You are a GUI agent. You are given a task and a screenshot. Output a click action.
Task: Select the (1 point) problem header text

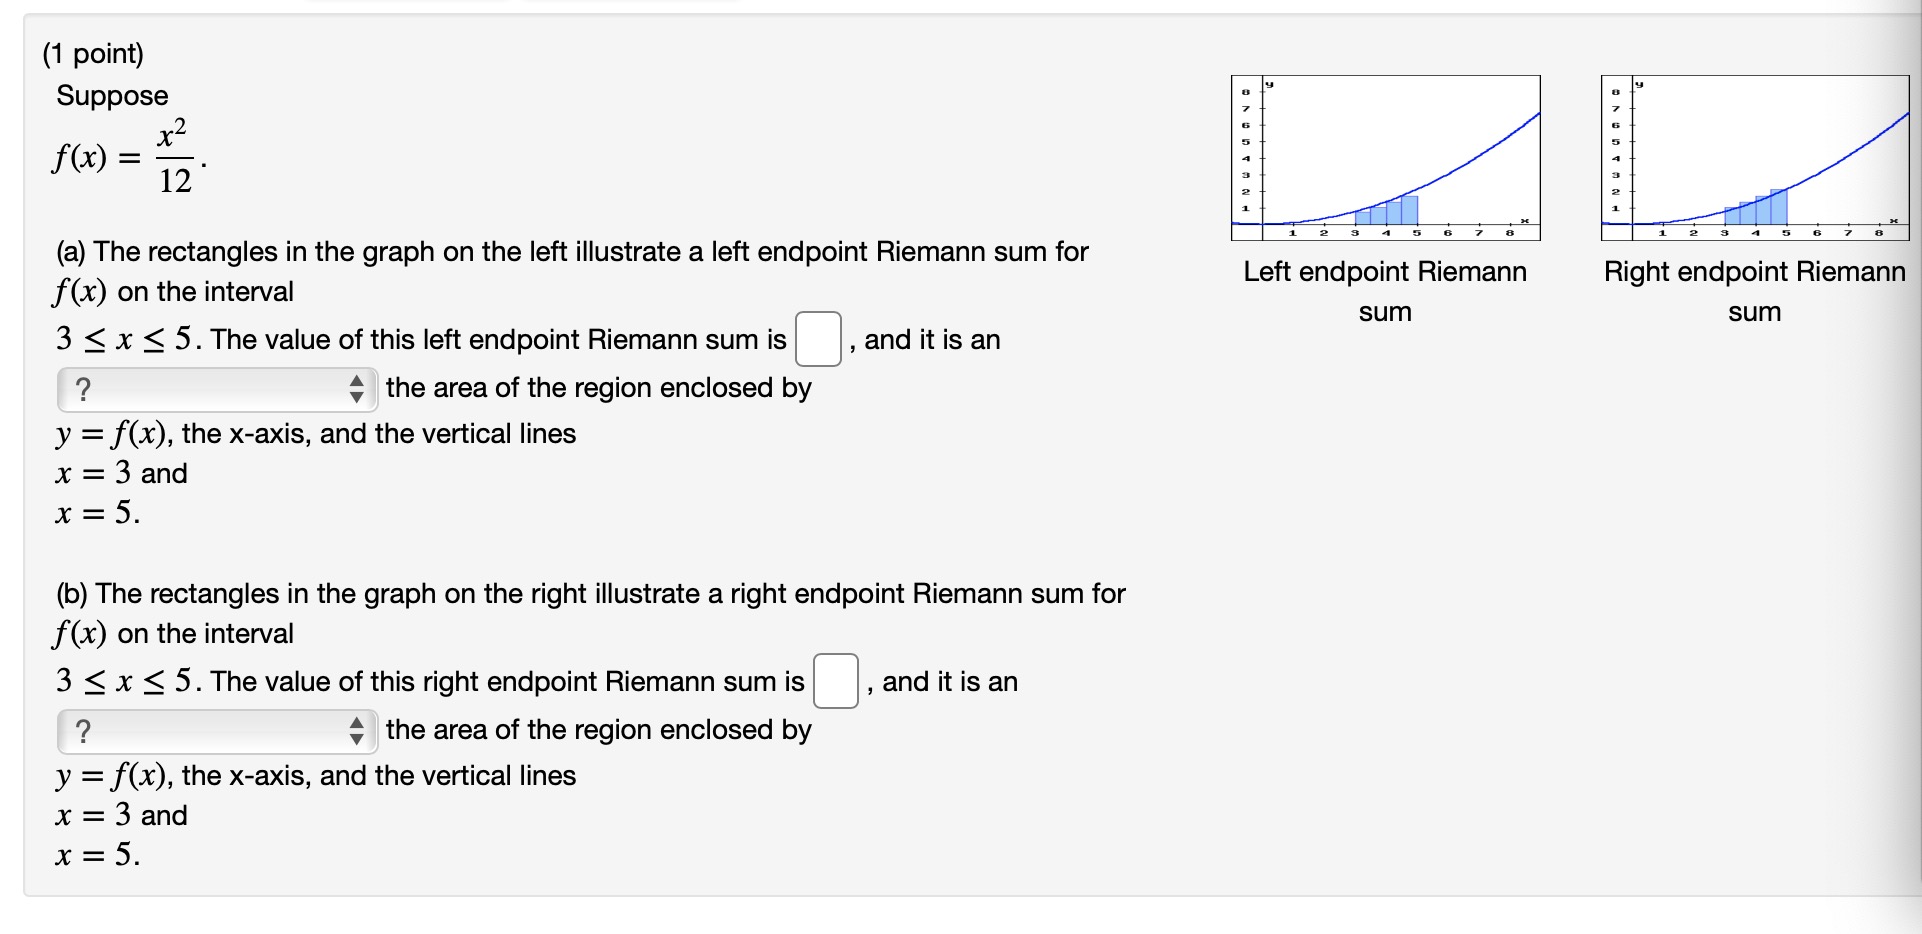[92, 52]
